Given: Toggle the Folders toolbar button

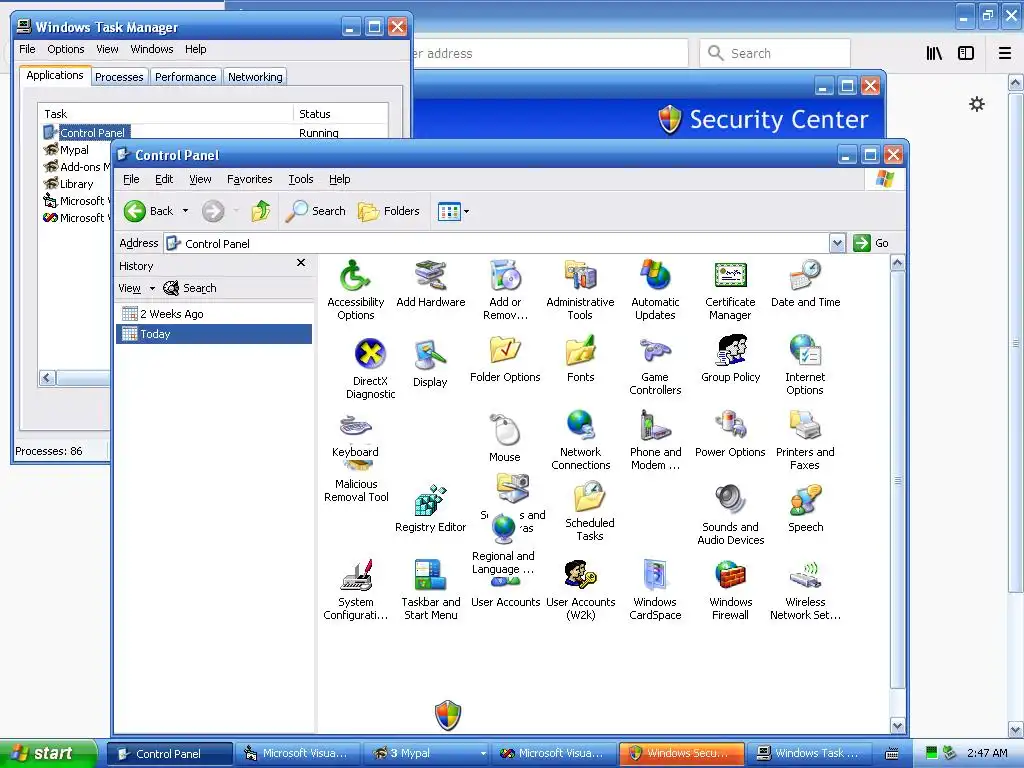Looking at the screenshot, I should point(389,211).
